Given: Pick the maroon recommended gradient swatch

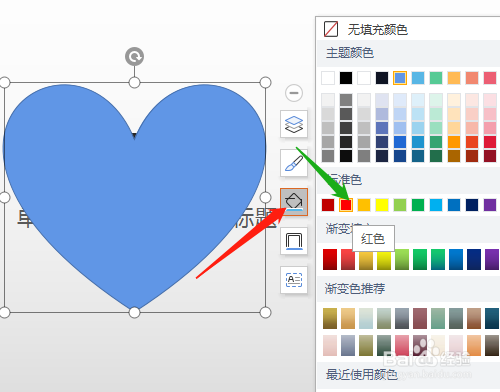Looking at the screenshot, I should (420, 319).
